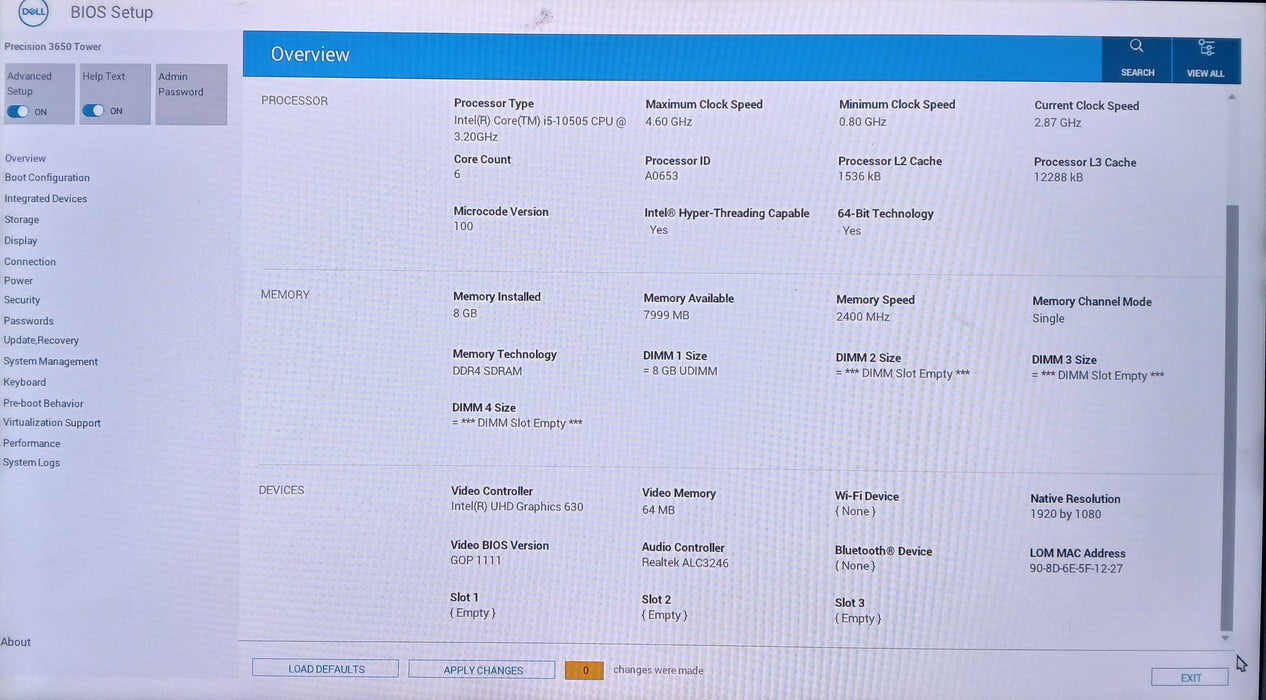The height and width of the screenshot is (700, 1266).
Task: Click Microcode Version 100
Action: [464, 227]
